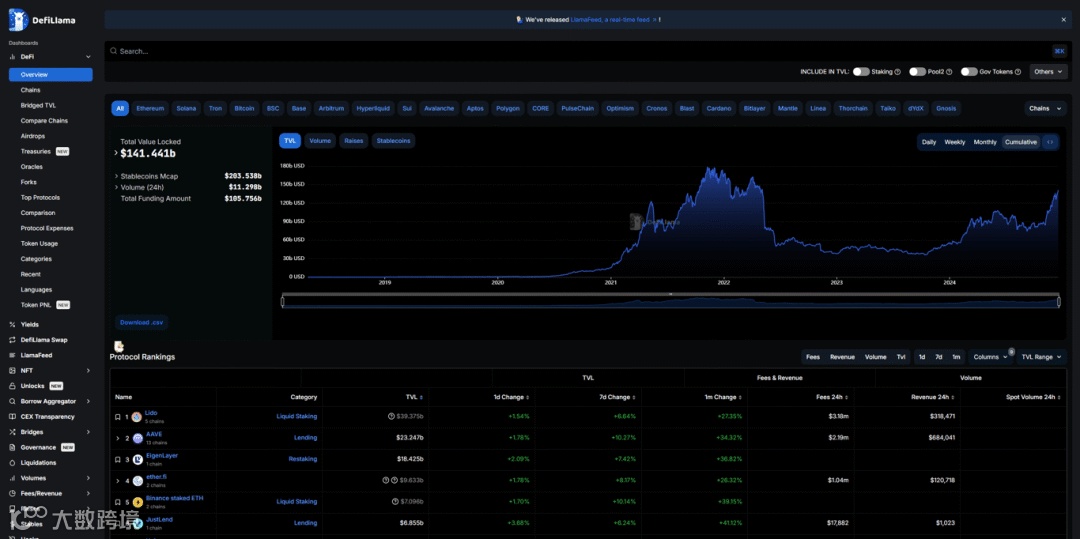Select the All chains tab
Viewport: 1080px width, 539px height.
(120, 108)
